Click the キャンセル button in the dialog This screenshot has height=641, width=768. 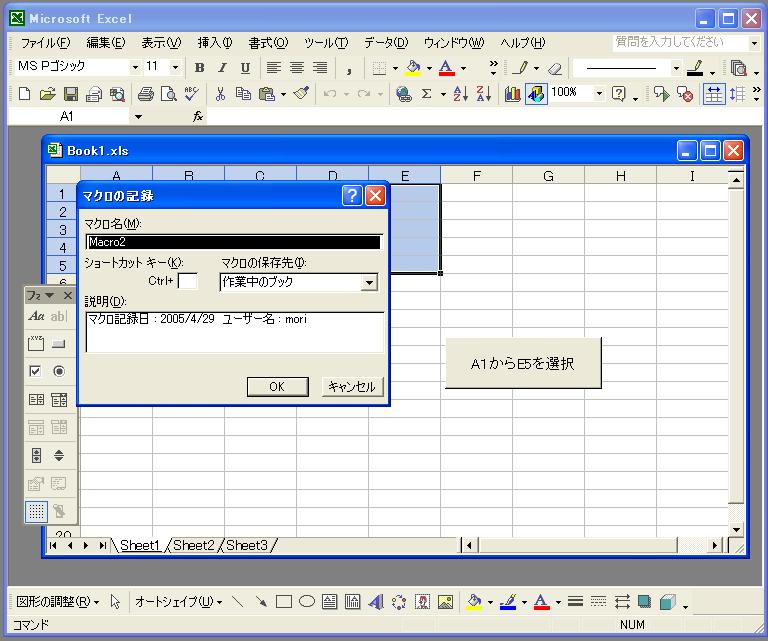point(352,386)
